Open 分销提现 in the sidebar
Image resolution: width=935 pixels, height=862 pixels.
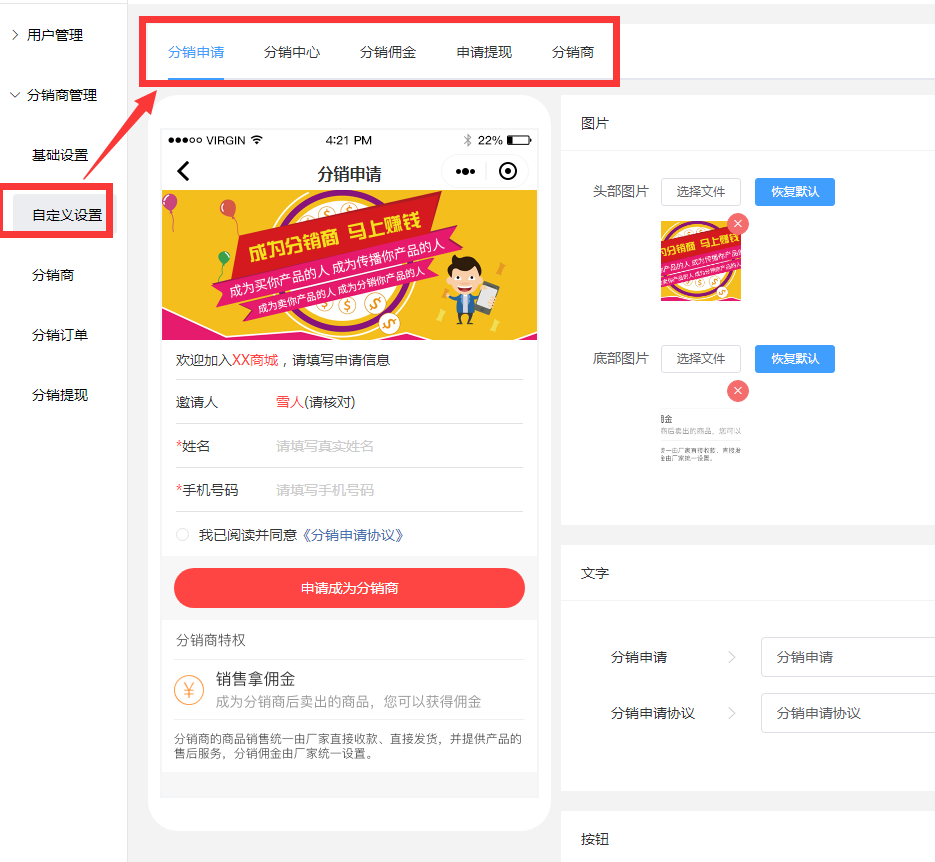point(60,395)
